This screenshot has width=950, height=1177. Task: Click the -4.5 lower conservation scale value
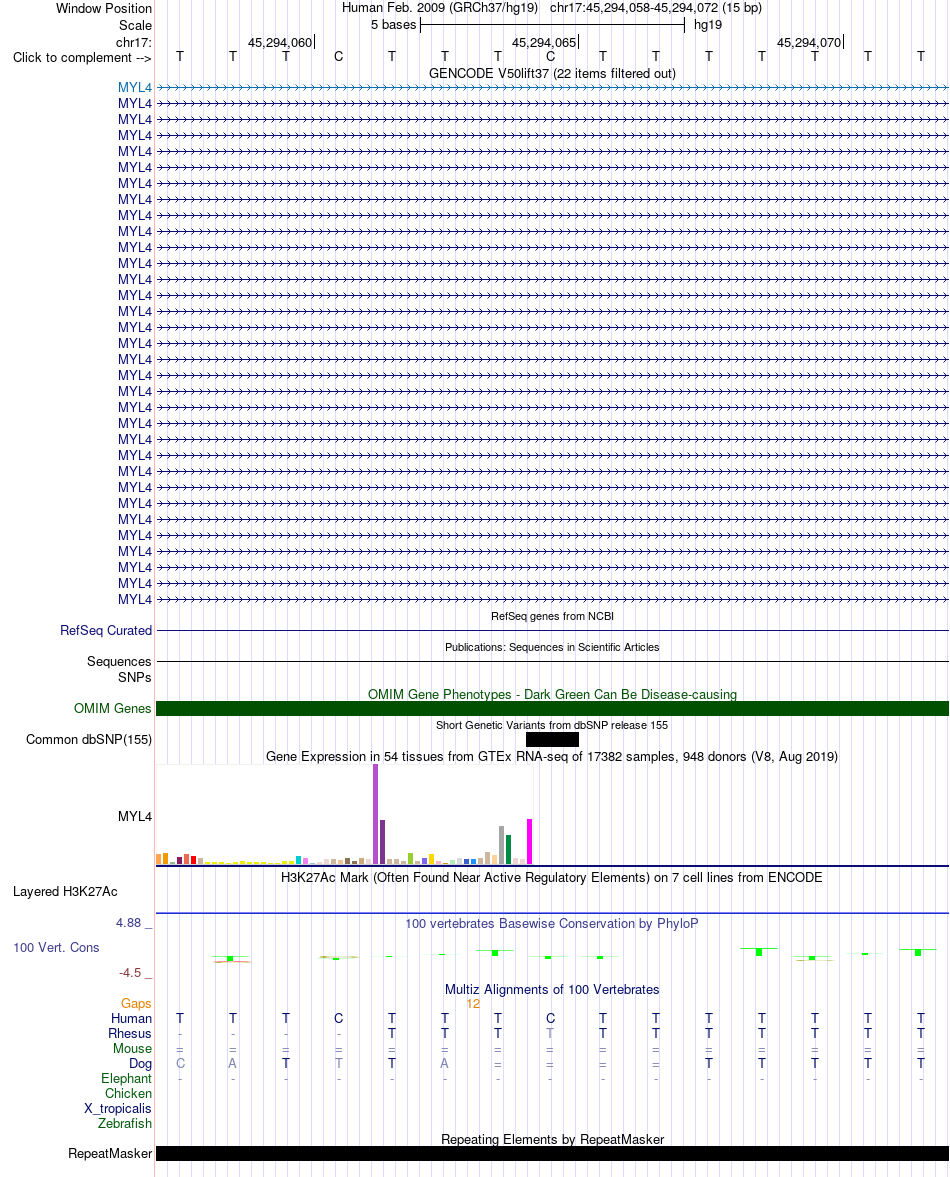130,973
